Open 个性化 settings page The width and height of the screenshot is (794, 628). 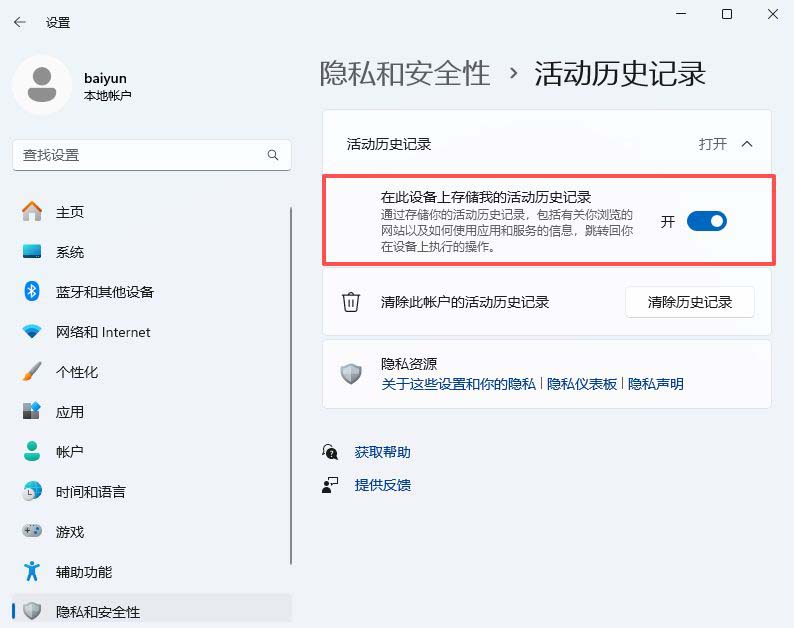tap(151, 372)
